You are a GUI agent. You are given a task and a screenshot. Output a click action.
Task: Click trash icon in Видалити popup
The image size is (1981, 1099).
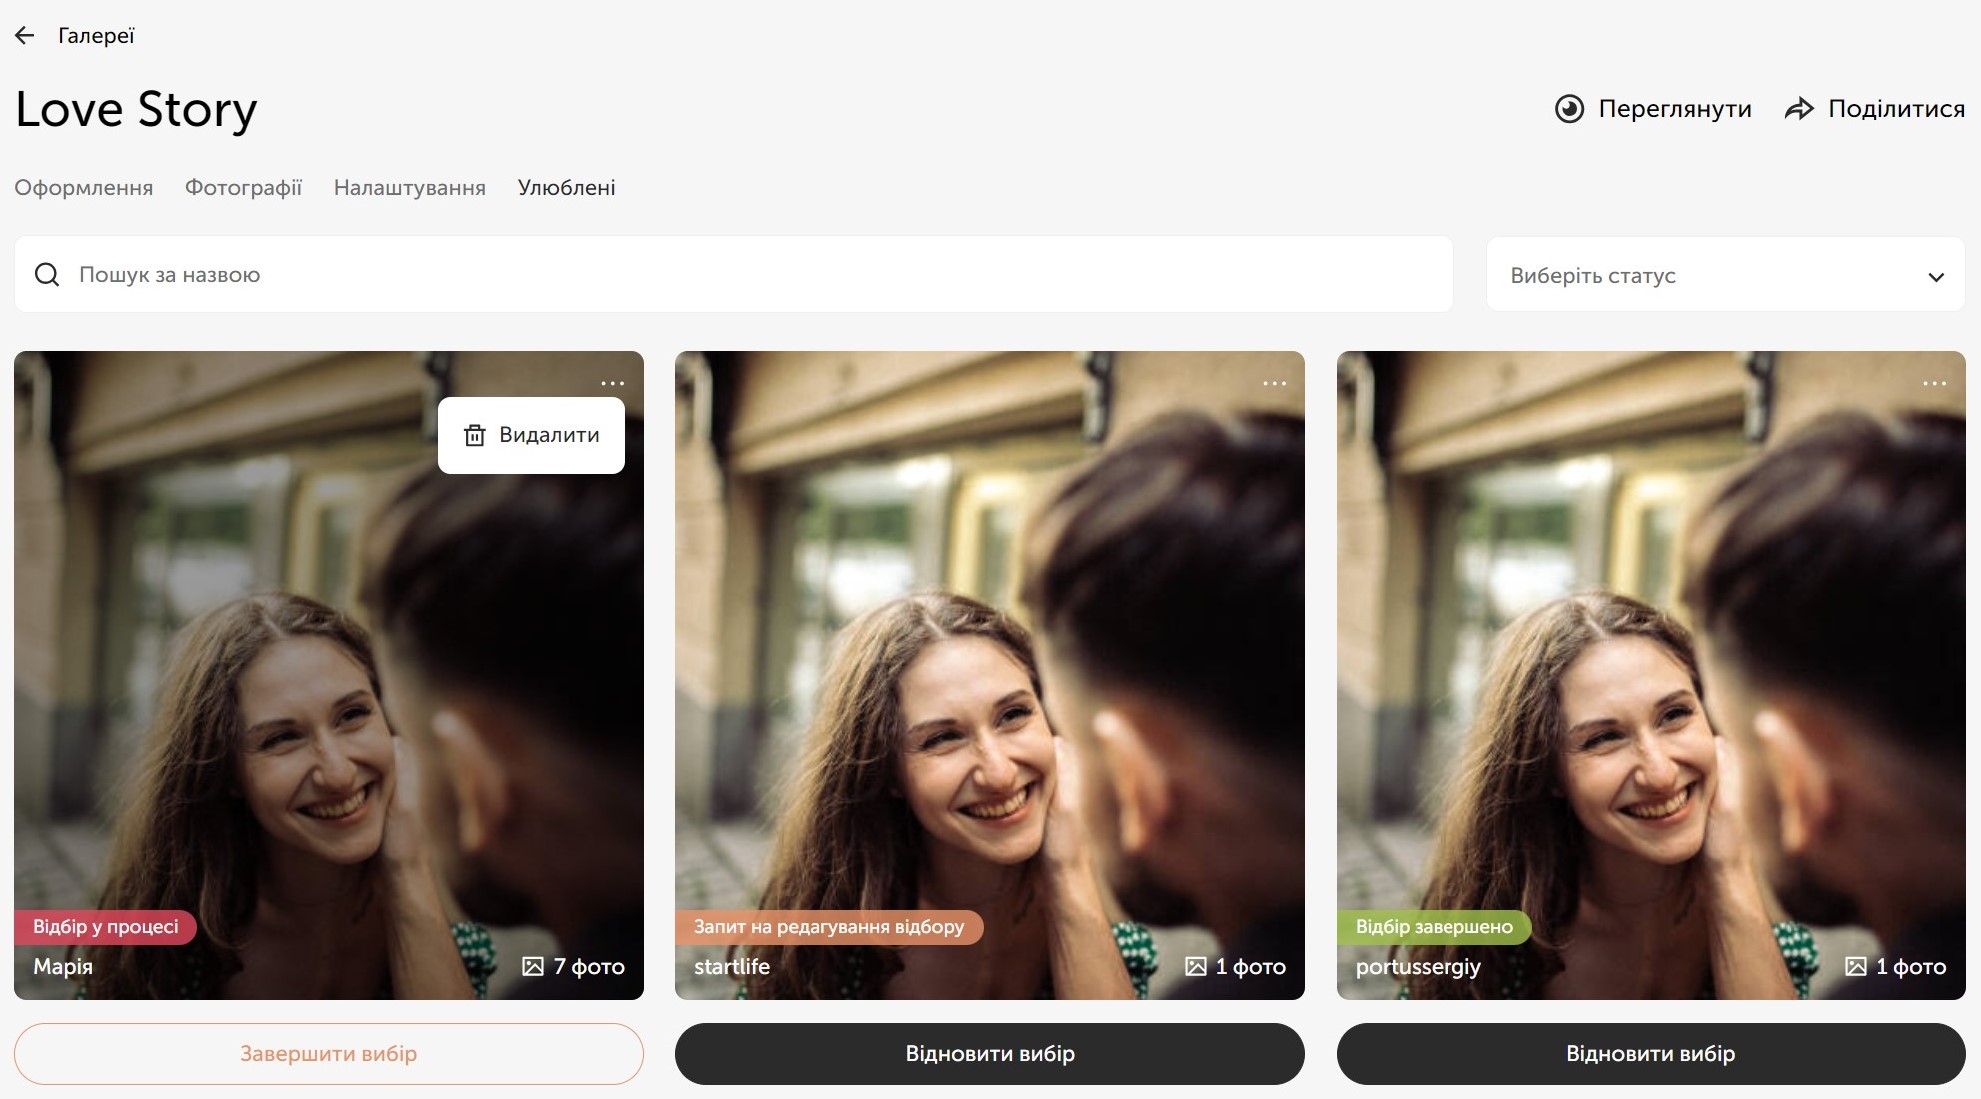tap(475, 436)
